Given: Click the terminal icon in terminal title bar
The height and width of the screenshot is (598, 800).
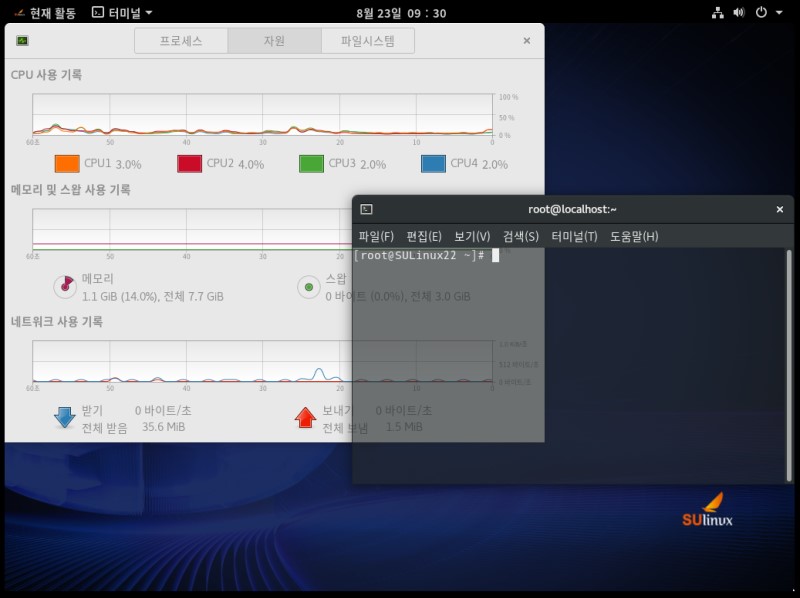Looking at the screenshot, I should (x=367, y=209).
